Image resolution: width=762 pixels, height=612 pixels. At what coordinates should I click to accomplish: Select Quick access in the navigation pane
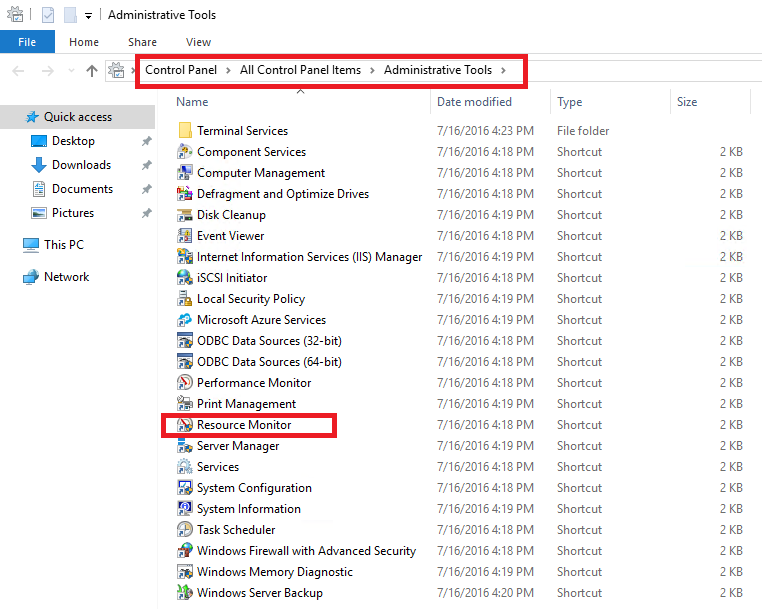click(78, 117)
